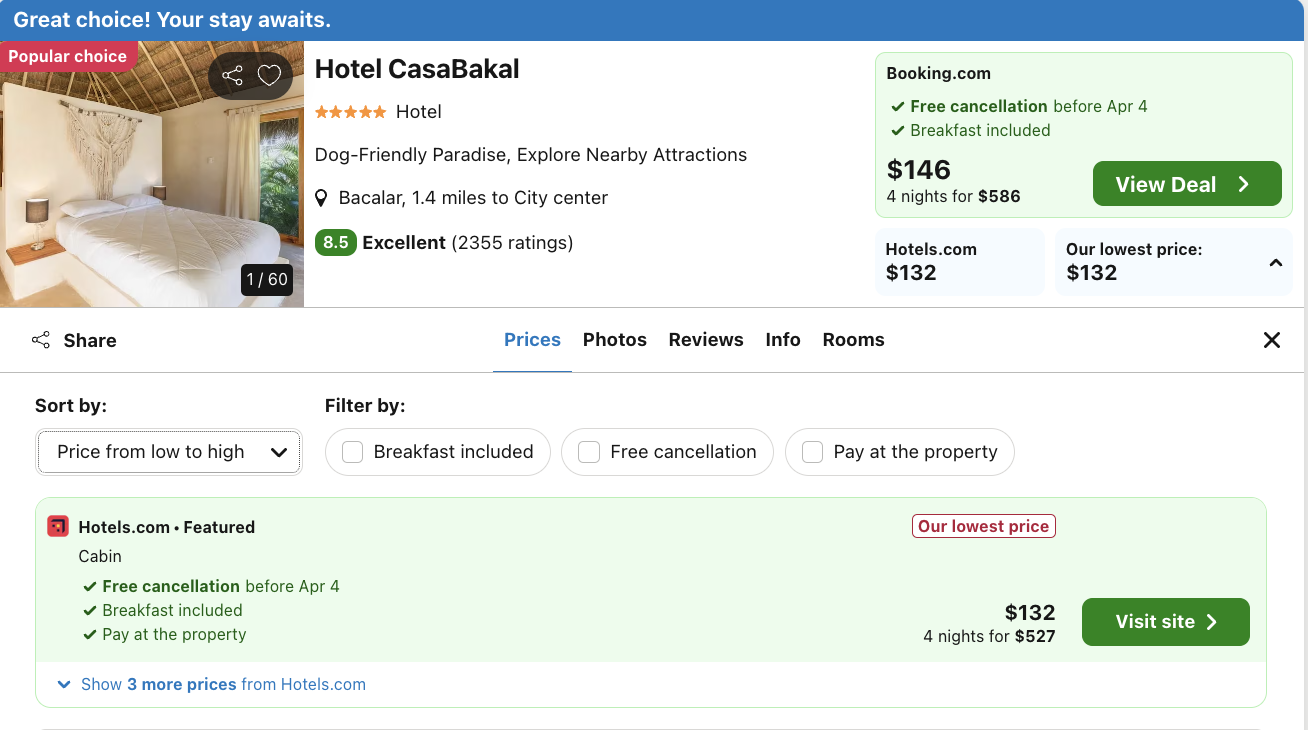Open the Price from low to high dropdown
The image size is (1308, 730).
pyautogui.click(x=169, y=452)
